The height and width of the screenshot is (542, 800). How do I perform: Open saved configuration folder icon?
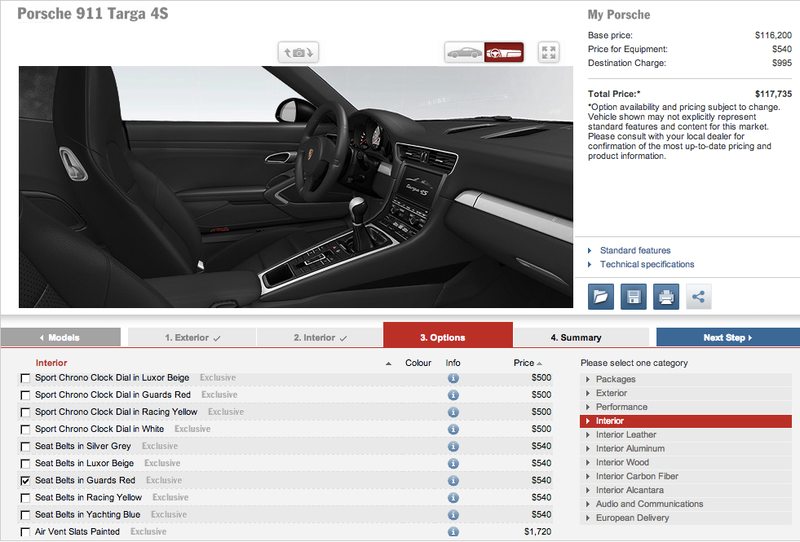point(601,297)
